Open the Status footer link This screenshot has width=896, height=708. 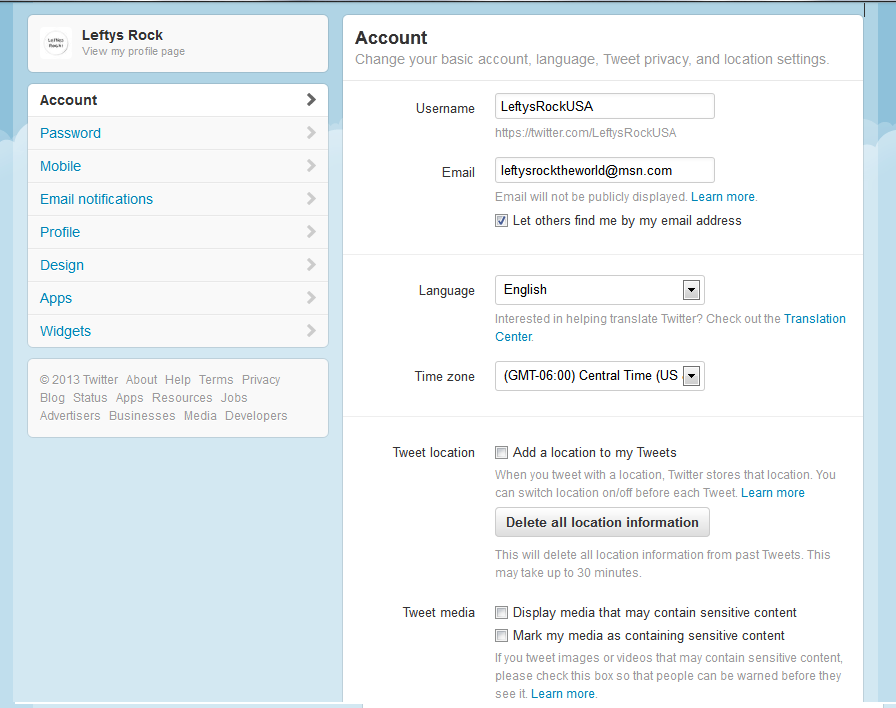click(90, 398)
